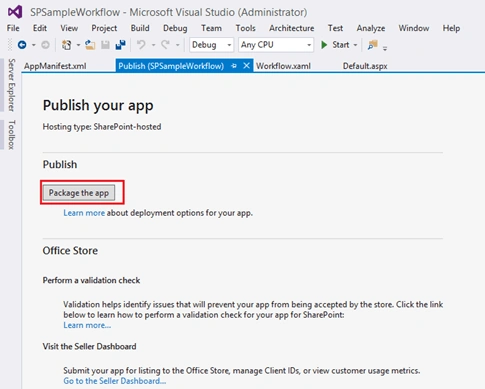Screen dimensions: 485x389
Task: Close the Publish (SPSampleWorkflow) tab
Action: click(246, 66)
